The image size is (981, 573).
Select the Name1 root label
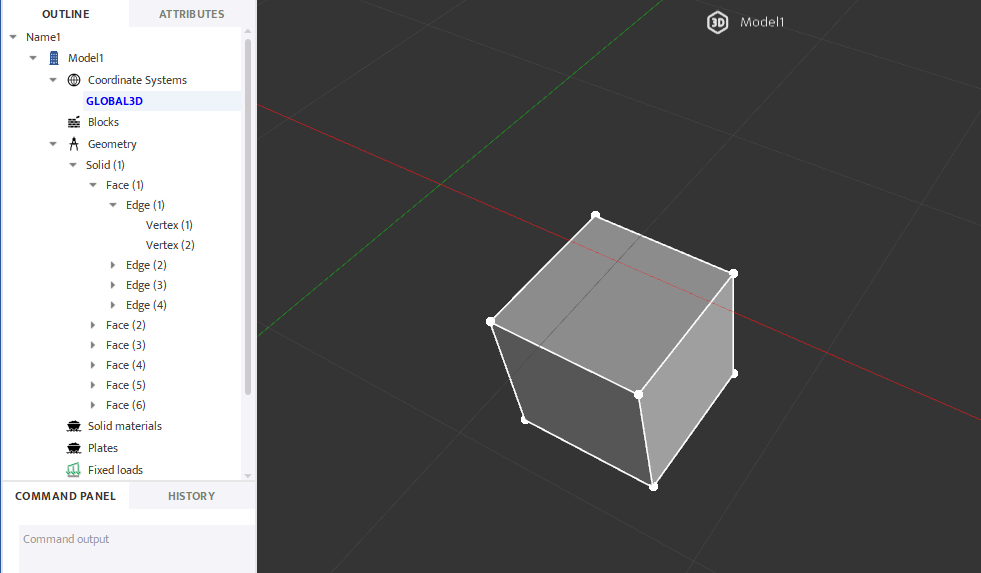click(43, 37)
